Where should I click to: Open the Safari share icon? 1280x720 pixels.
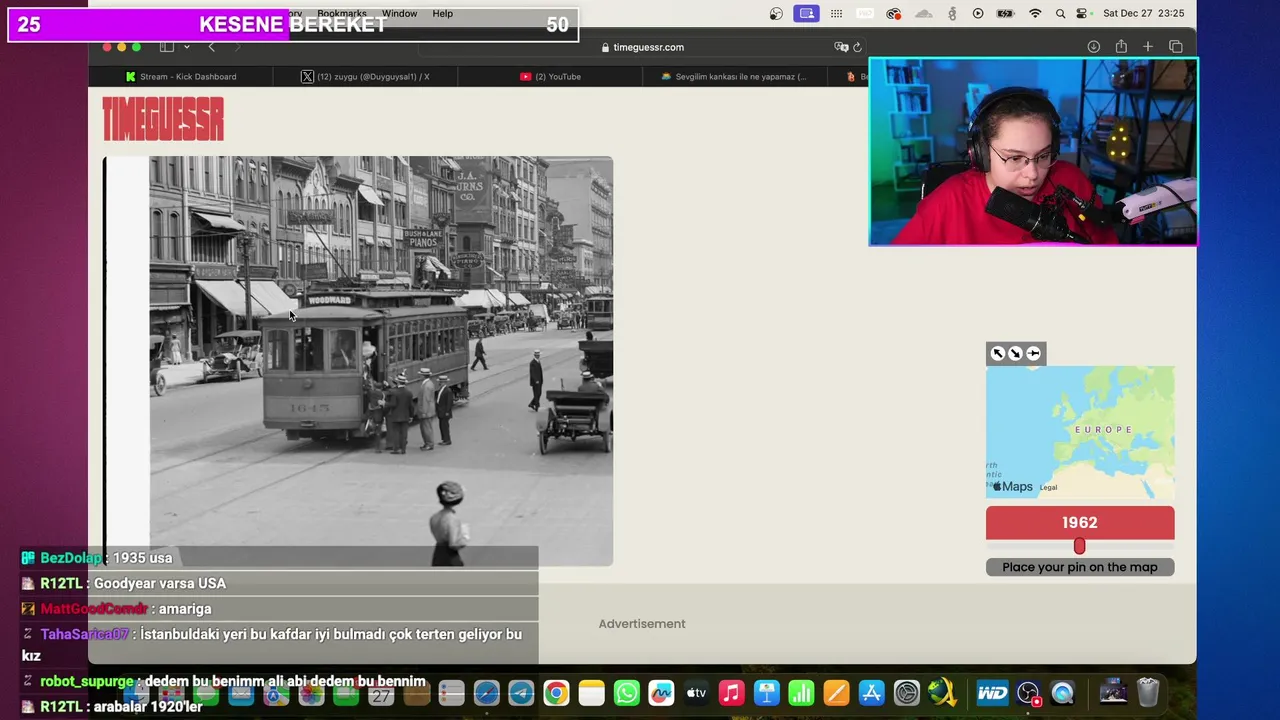pyautogui.click(x=1121, y=47)
